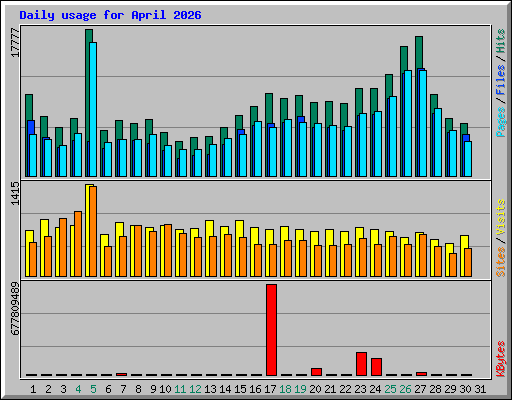Click the Sites legend label
The width and height of the screenshot is (512, 400).
501,262
